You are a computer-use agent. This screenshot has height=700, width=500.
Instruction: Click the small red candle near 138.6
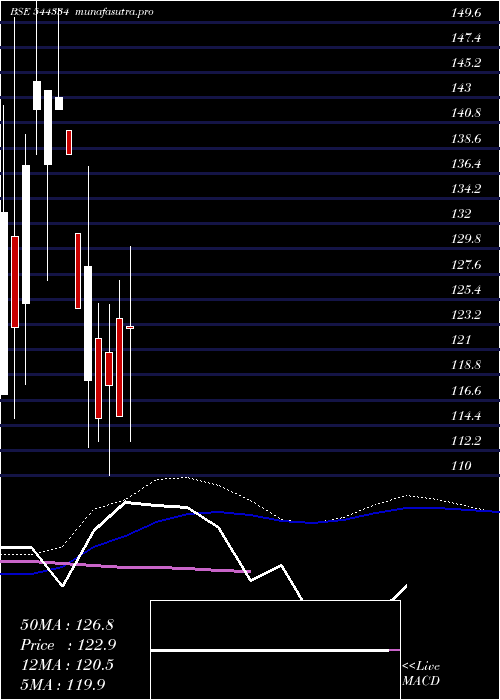click(x=69, y=142)
